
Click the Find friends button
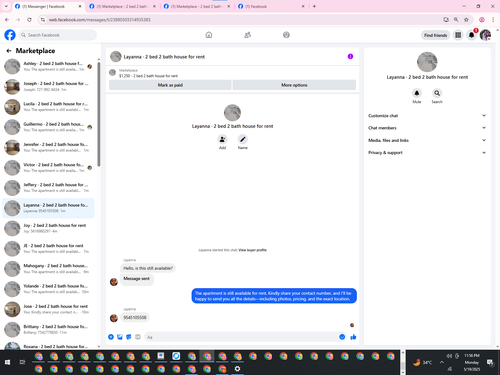(435, 35)
